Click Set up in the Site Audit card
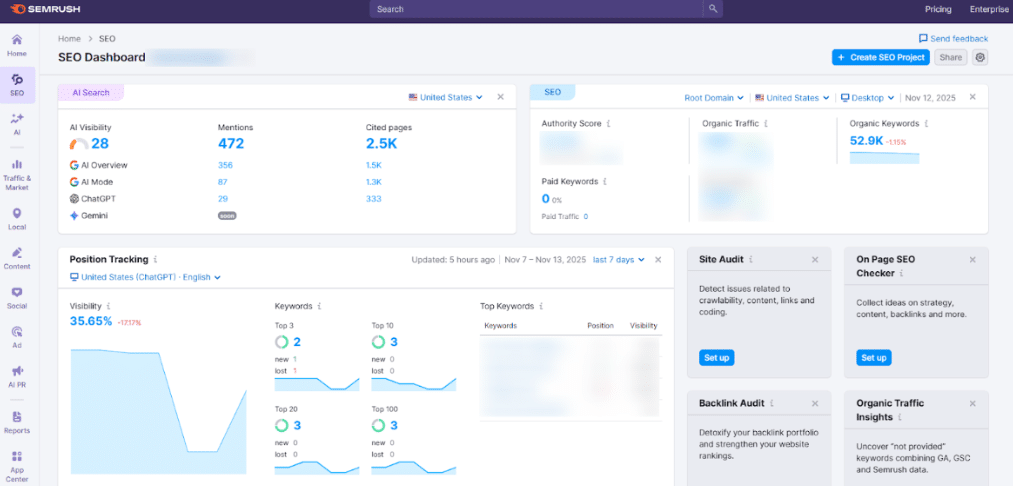This screenshot has width=1013, height=486. click(x=716, y=357)
